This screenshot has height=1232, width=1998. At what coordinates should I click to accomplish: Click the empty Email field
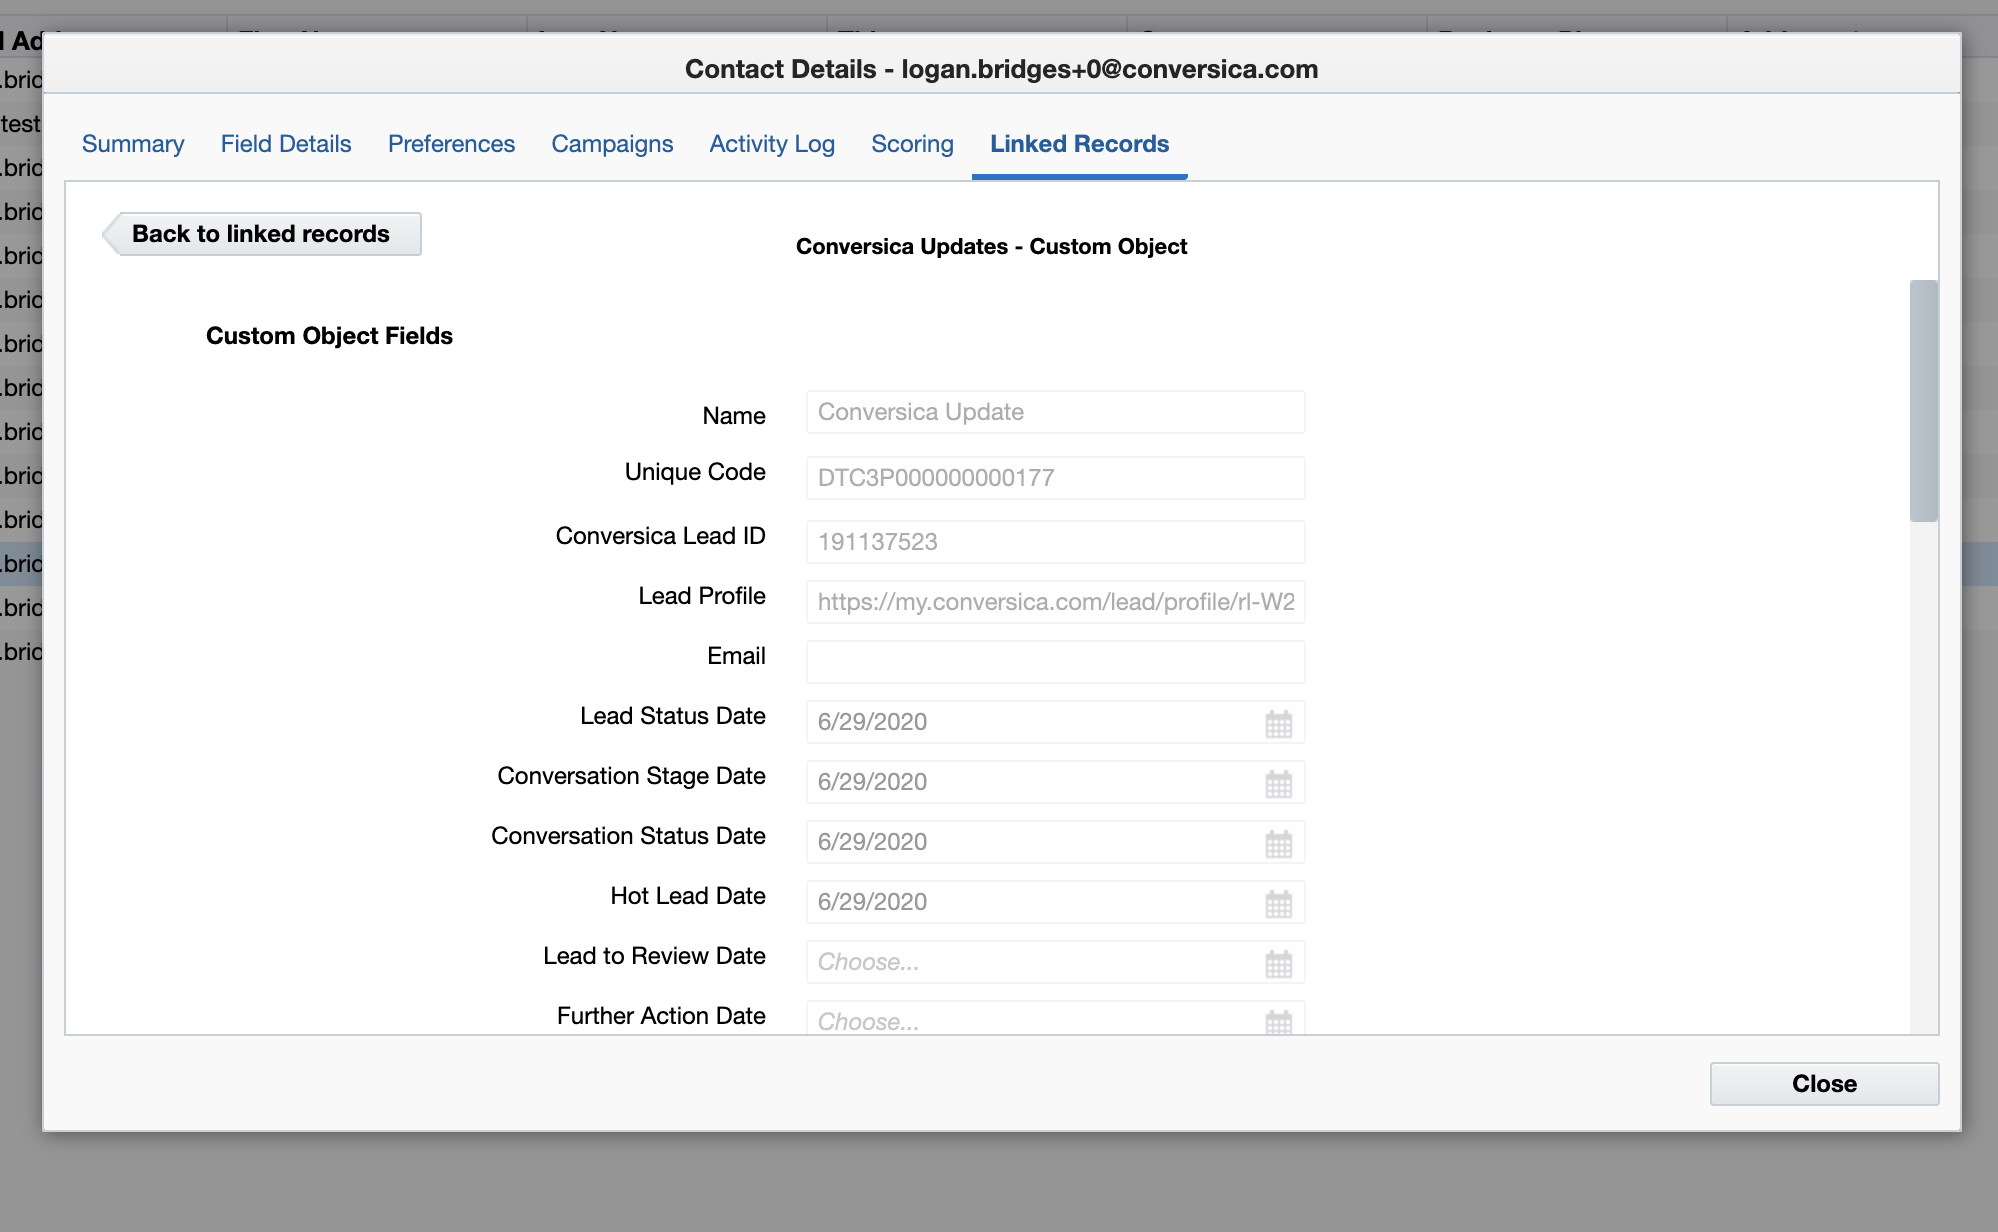[x=1055, y=662]
